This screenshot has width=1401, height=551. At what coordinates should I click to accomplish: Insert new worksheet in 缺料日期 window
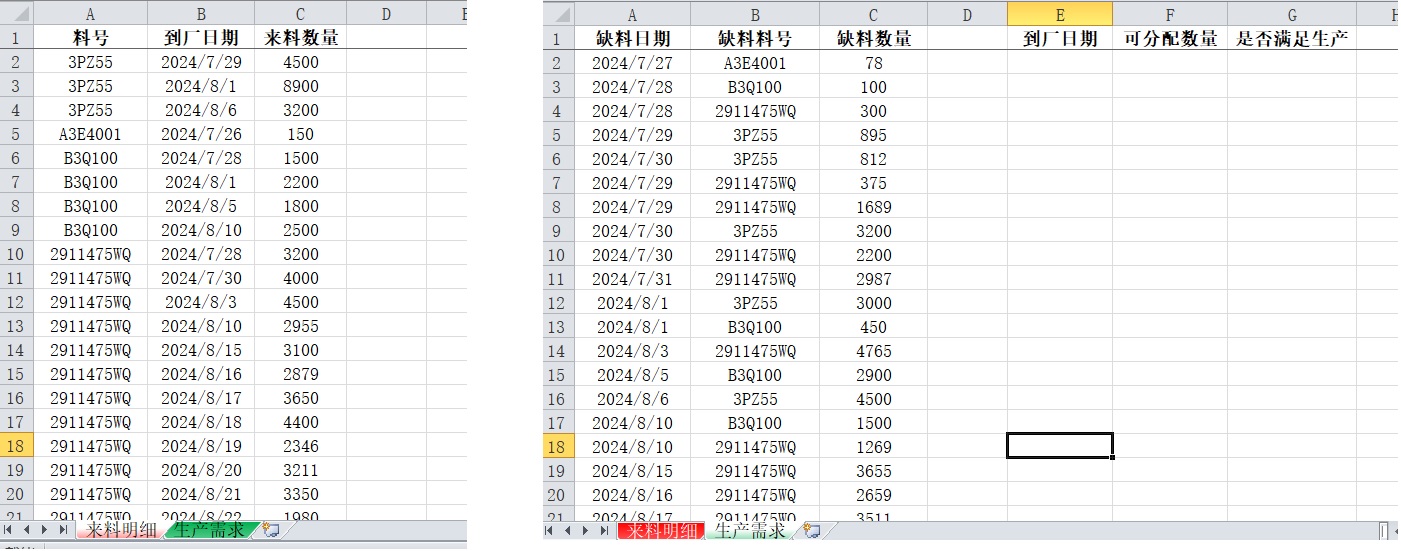pyautogui.click(x=811, y=531)
